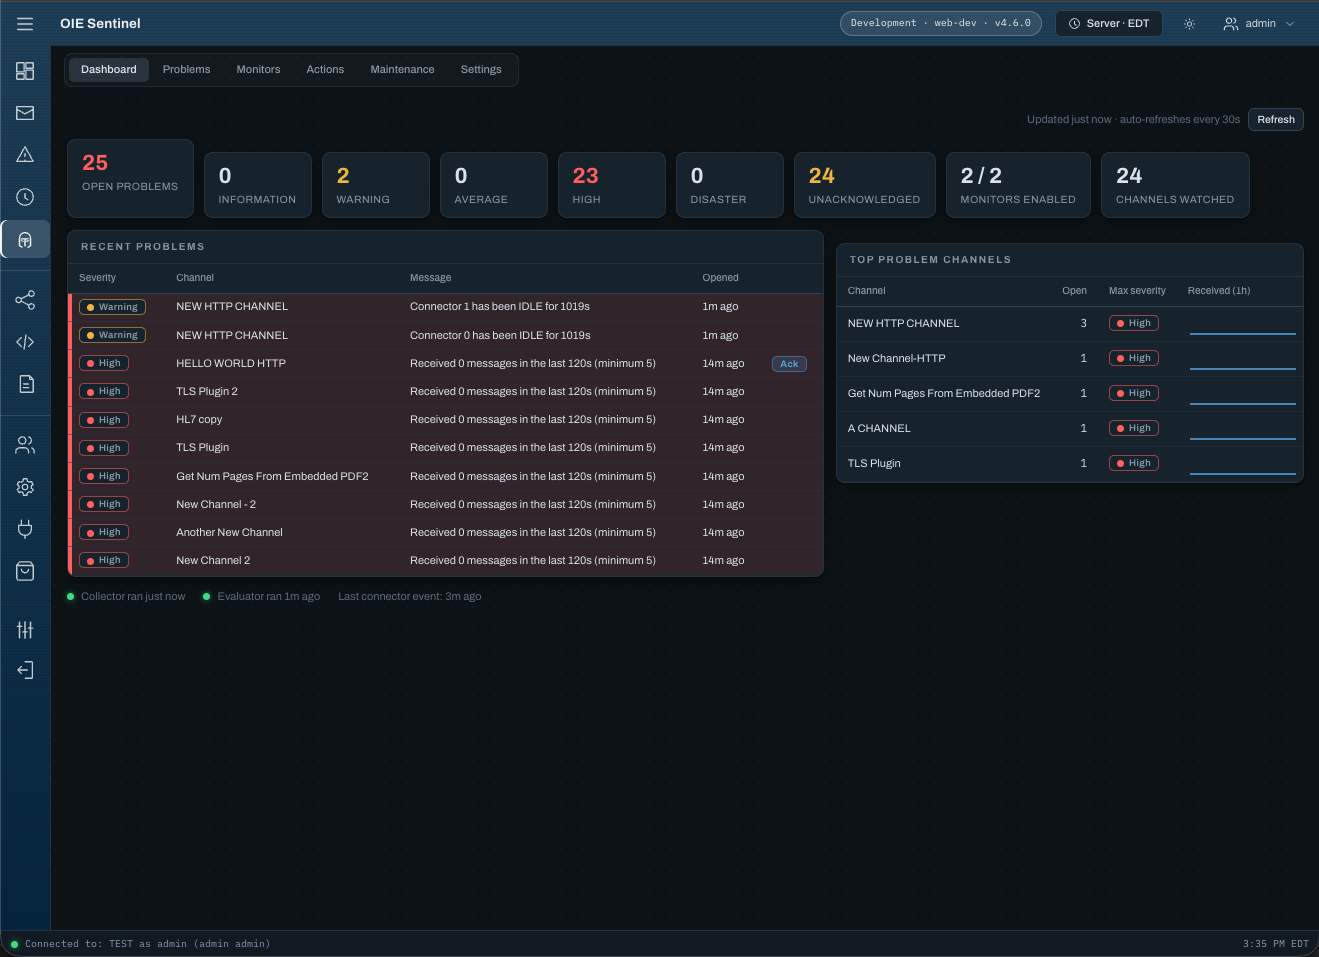Open the shopping bag icon in sidebar
This screenshot has width=1319, height=957.
click(25, 571)
